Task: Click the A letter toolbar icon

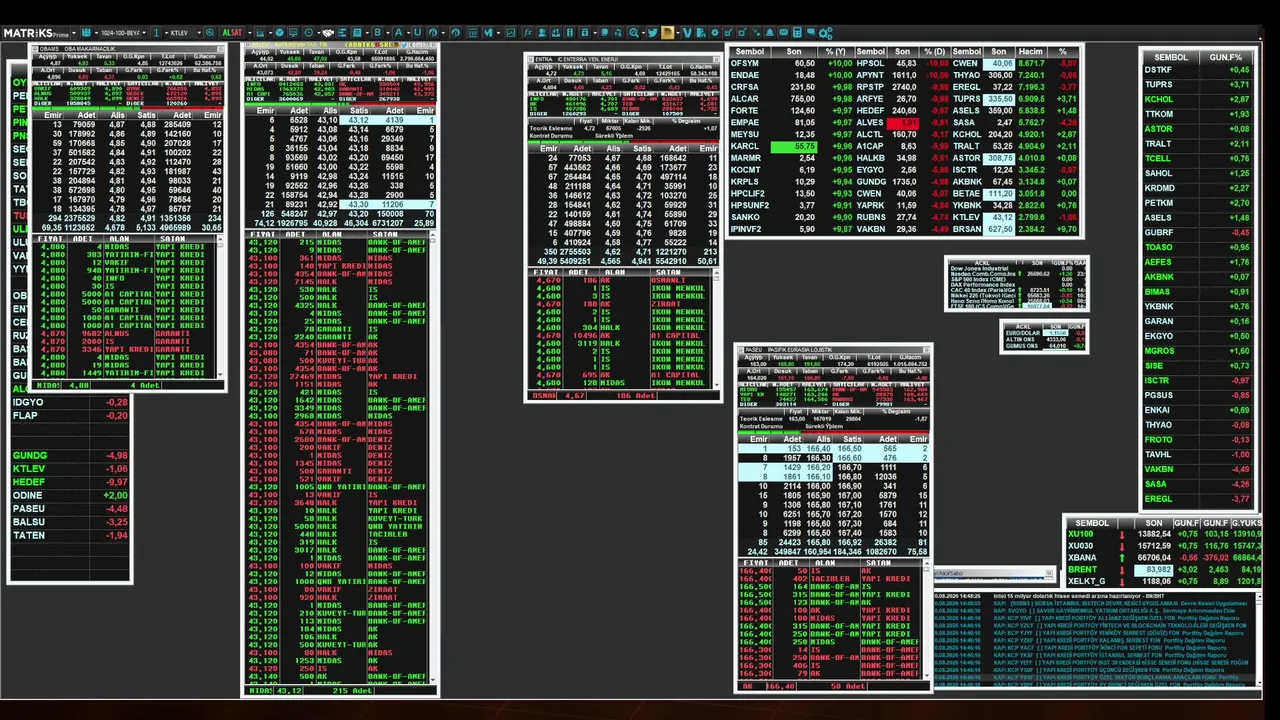Action: pyautogui.click(x=399, y=33)
